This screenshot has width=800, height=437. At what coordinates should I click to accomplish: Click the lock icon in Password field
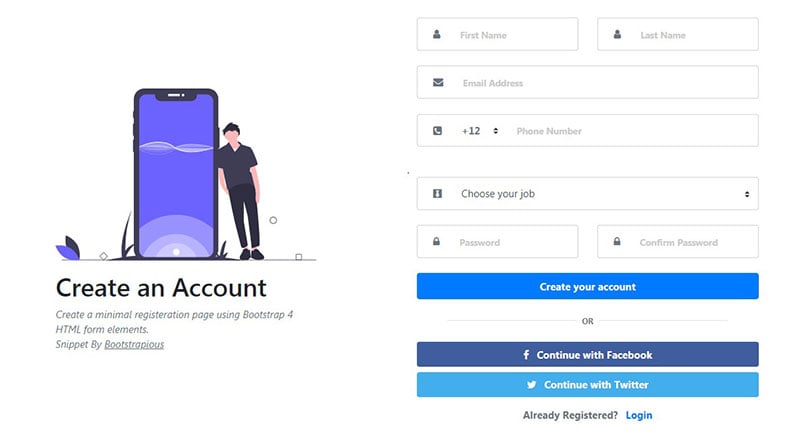[436, 242]
